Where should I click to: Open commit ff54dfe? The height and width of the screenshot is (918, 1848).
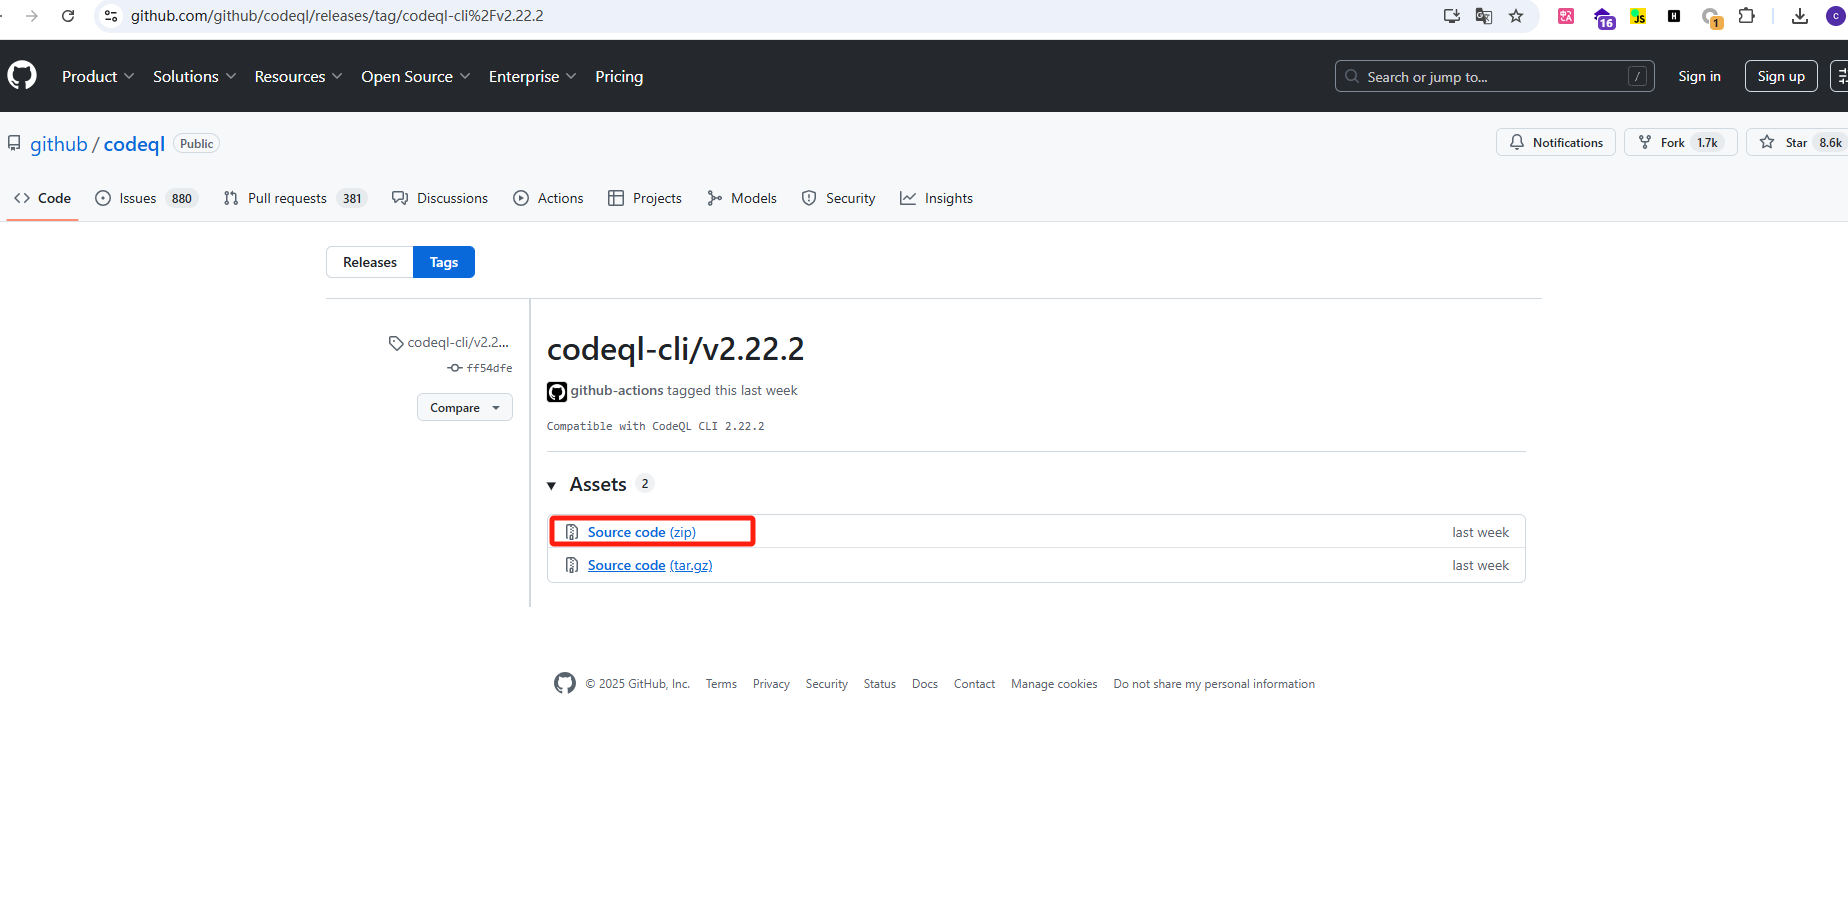tap(489, 368)
